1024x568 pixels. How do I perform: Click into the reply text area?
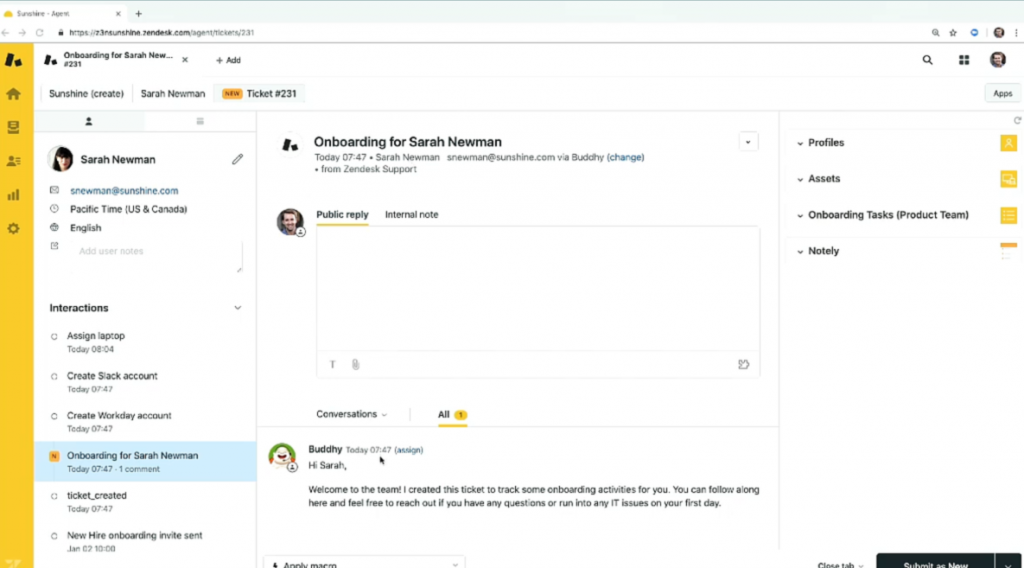tap(537, 289)
